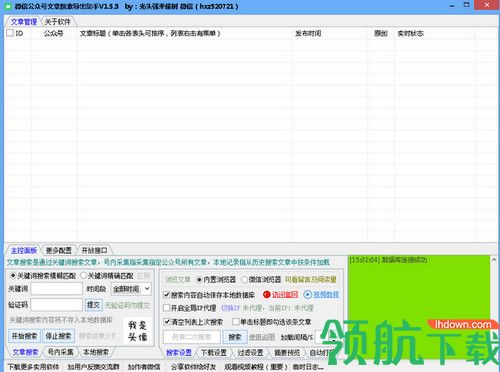This screenshot has height=372, width=500.
Task: Choose the 内置浏览器 radio button
Action: pos(199,280)
